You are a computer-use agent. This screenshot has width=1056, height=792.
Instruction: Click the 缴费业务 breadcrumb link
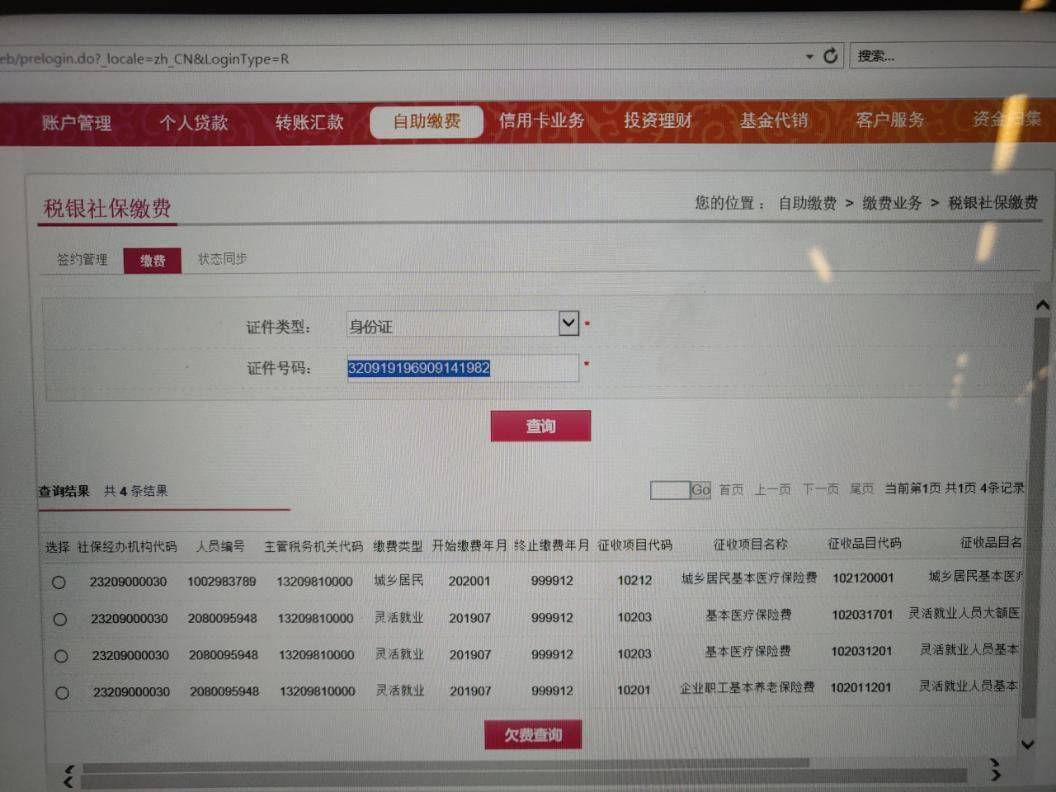click(x=892, y=203)
